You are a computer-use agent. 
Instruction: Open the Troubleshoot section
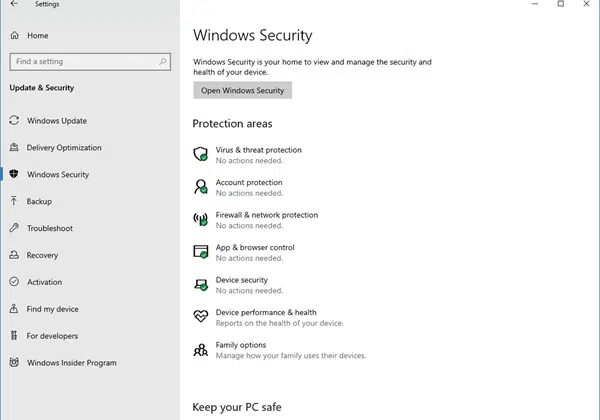pos(50,228)
